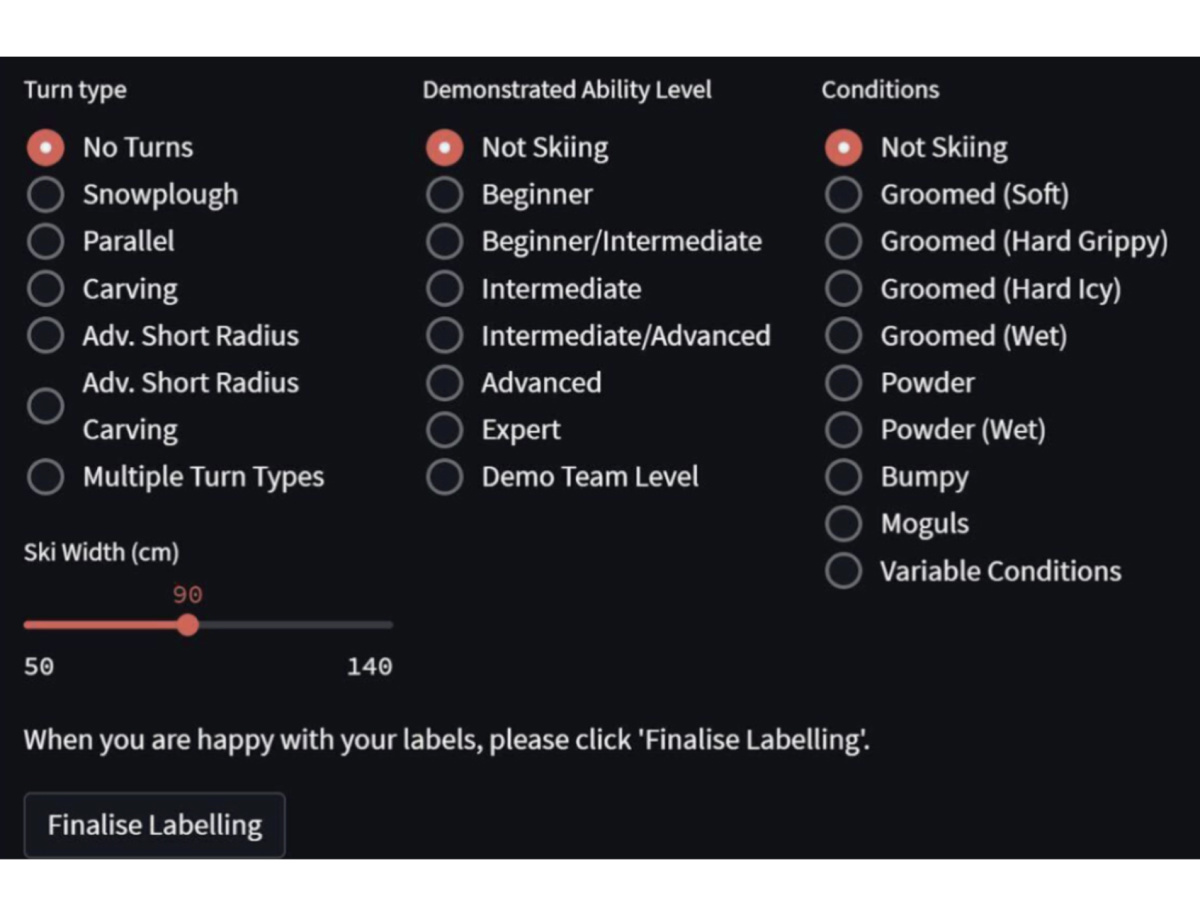Viewport: 1200px width, 917px height.
Task: Pick Multiple Turn Types radio option
Action: click(45, 477)
